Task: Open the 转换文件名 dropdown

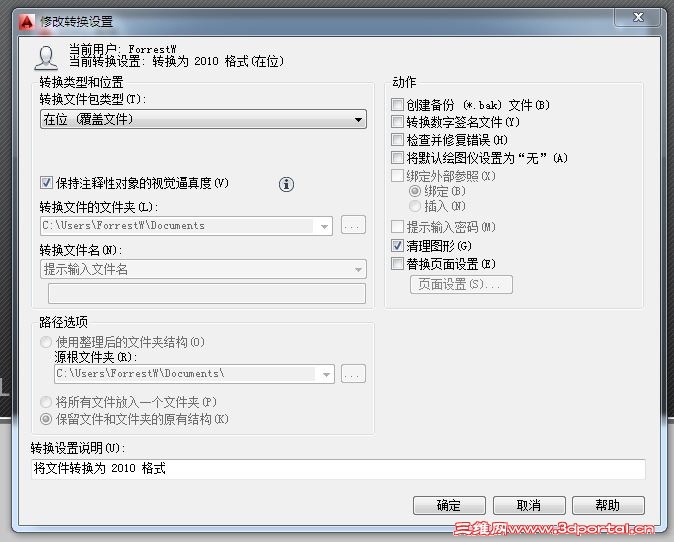Action: pos(203,269)
